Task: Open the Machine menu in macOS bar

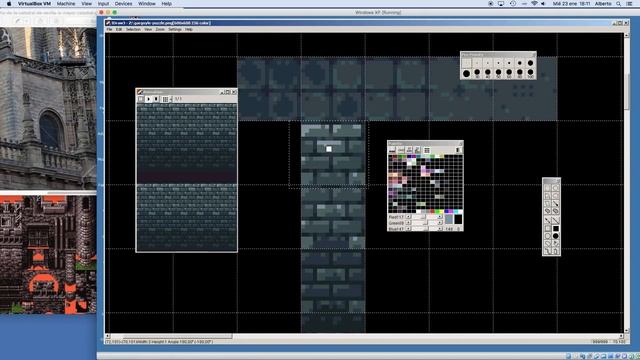Action: pos(66,4)
